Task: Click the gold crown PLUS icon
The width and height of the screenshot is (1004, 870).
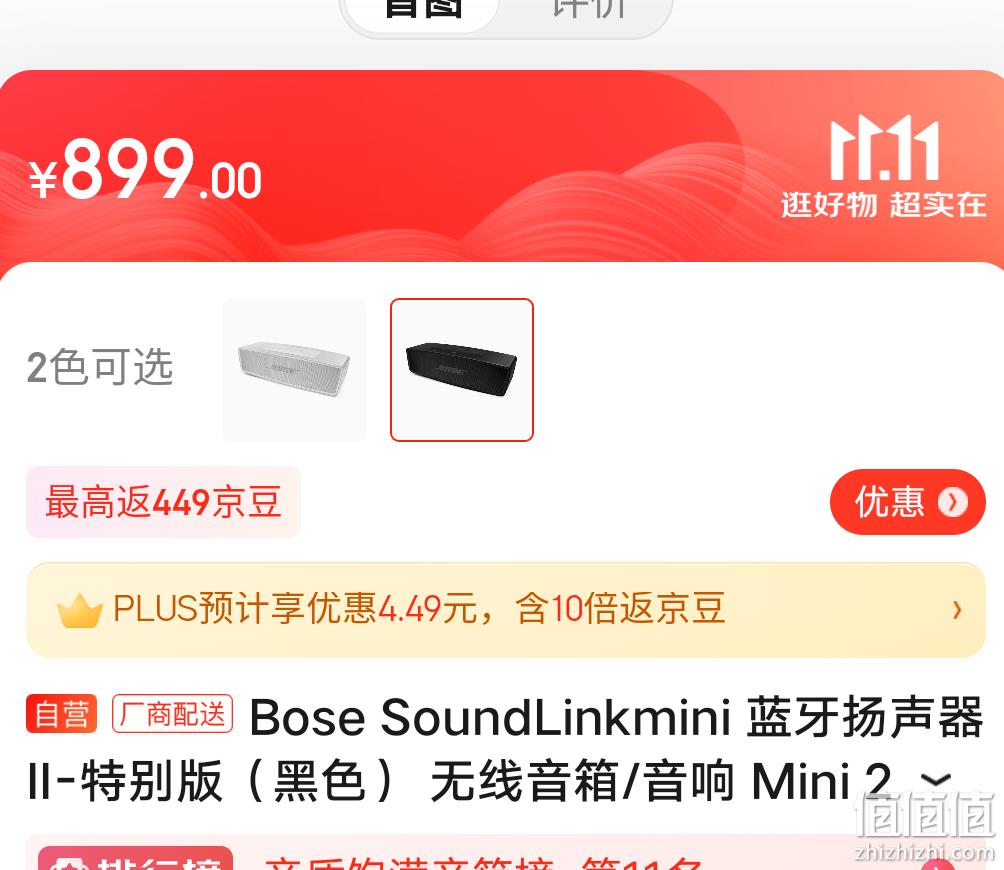Action: (79, 610)
